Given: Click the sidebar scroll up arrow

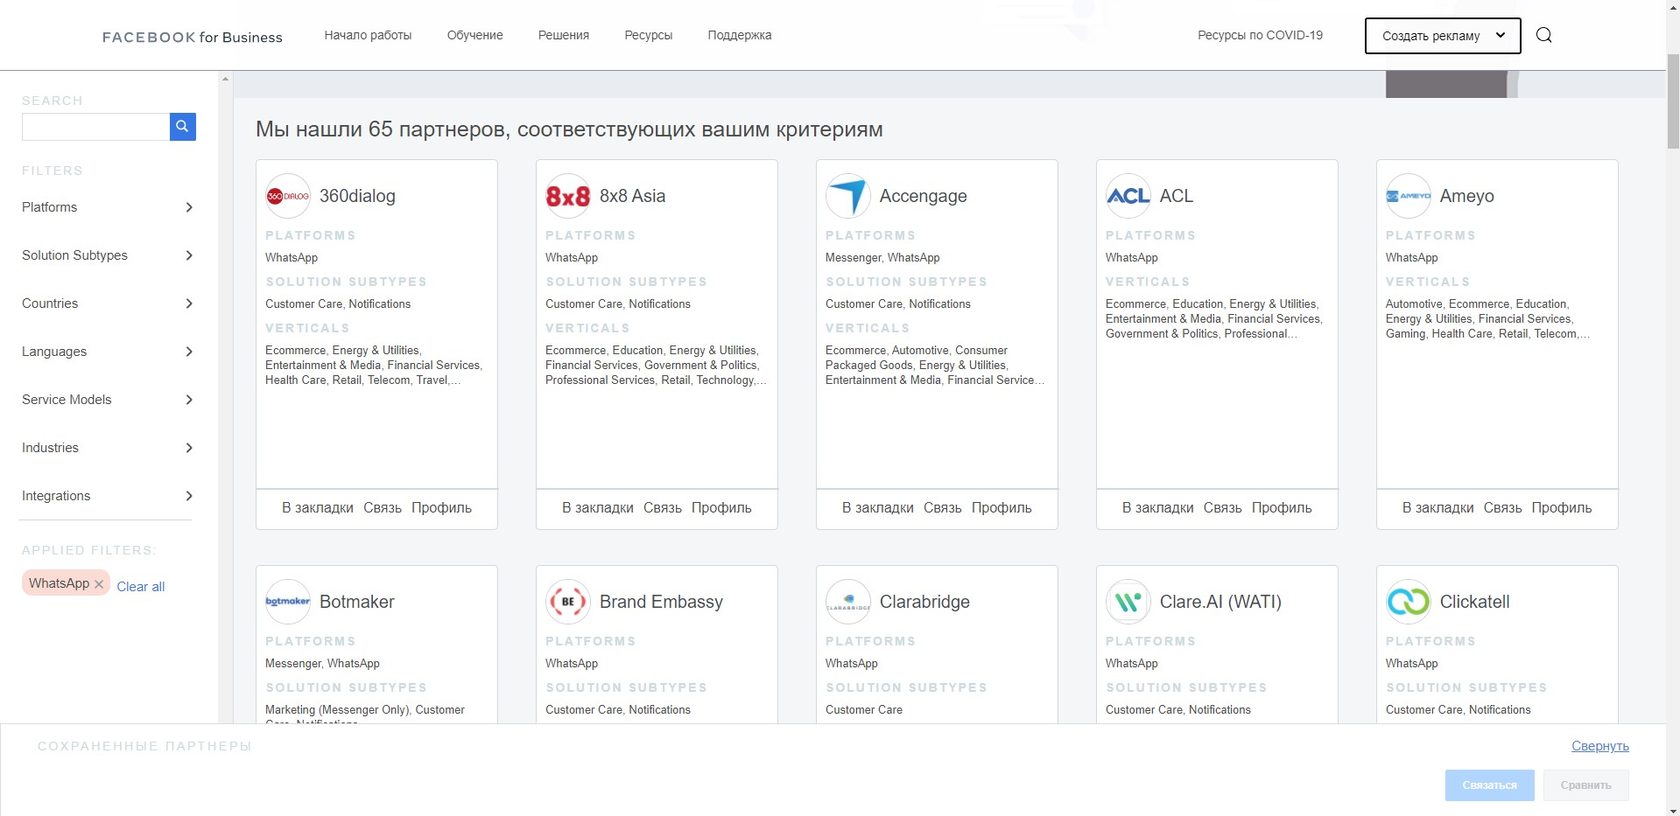Looking at the screenshot, I should [225, 78].
